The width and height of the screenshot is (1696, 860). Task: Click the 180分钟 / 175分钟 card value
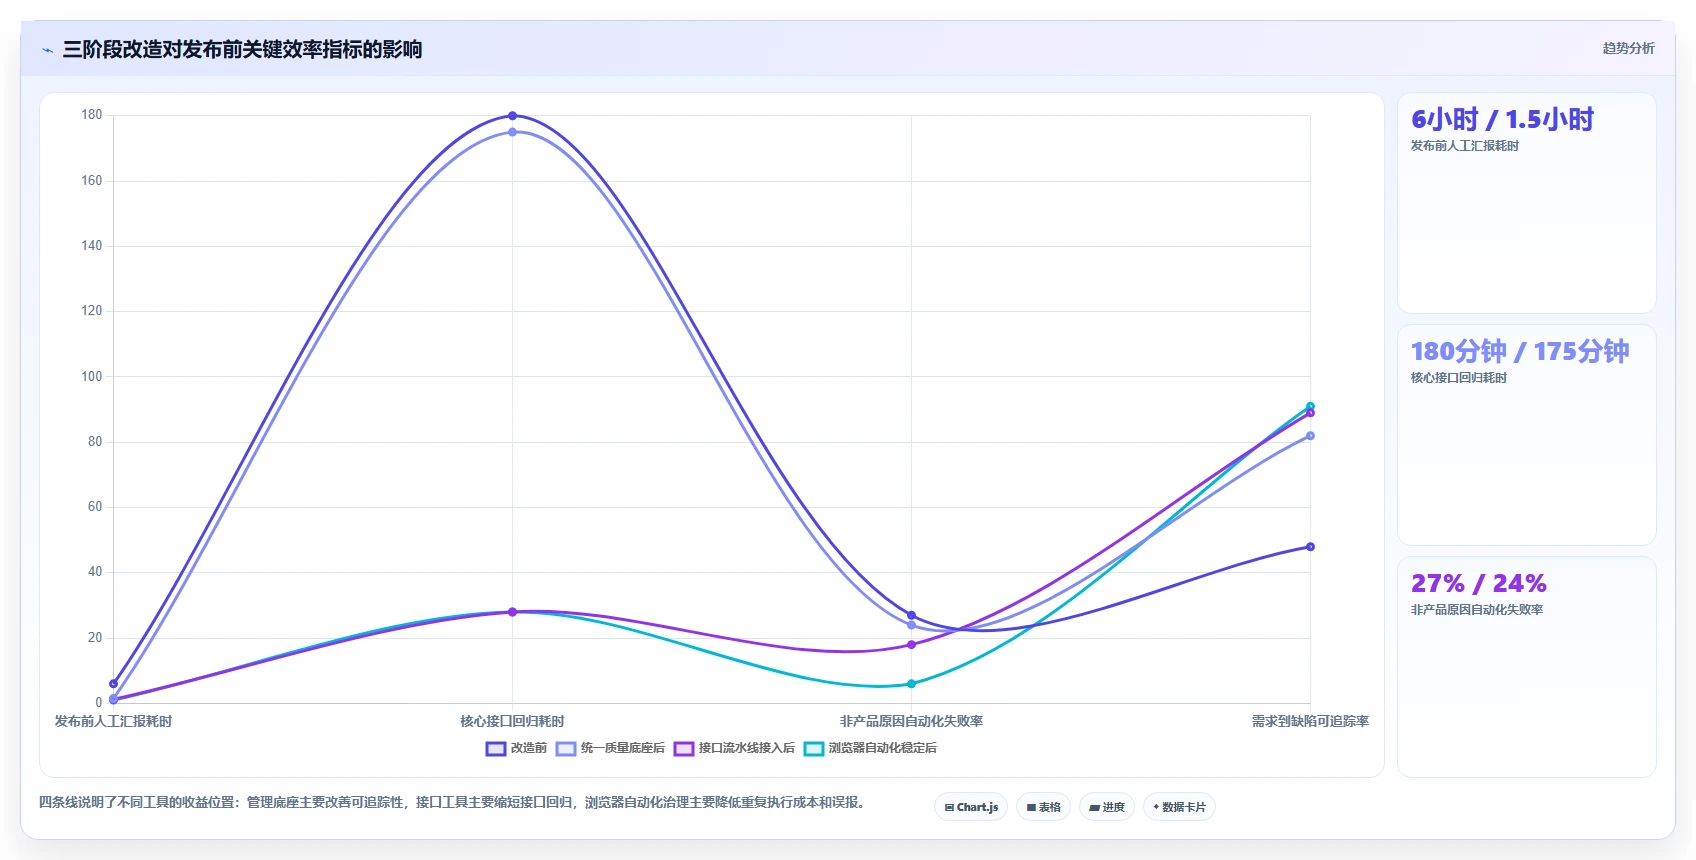(1520, 352)
